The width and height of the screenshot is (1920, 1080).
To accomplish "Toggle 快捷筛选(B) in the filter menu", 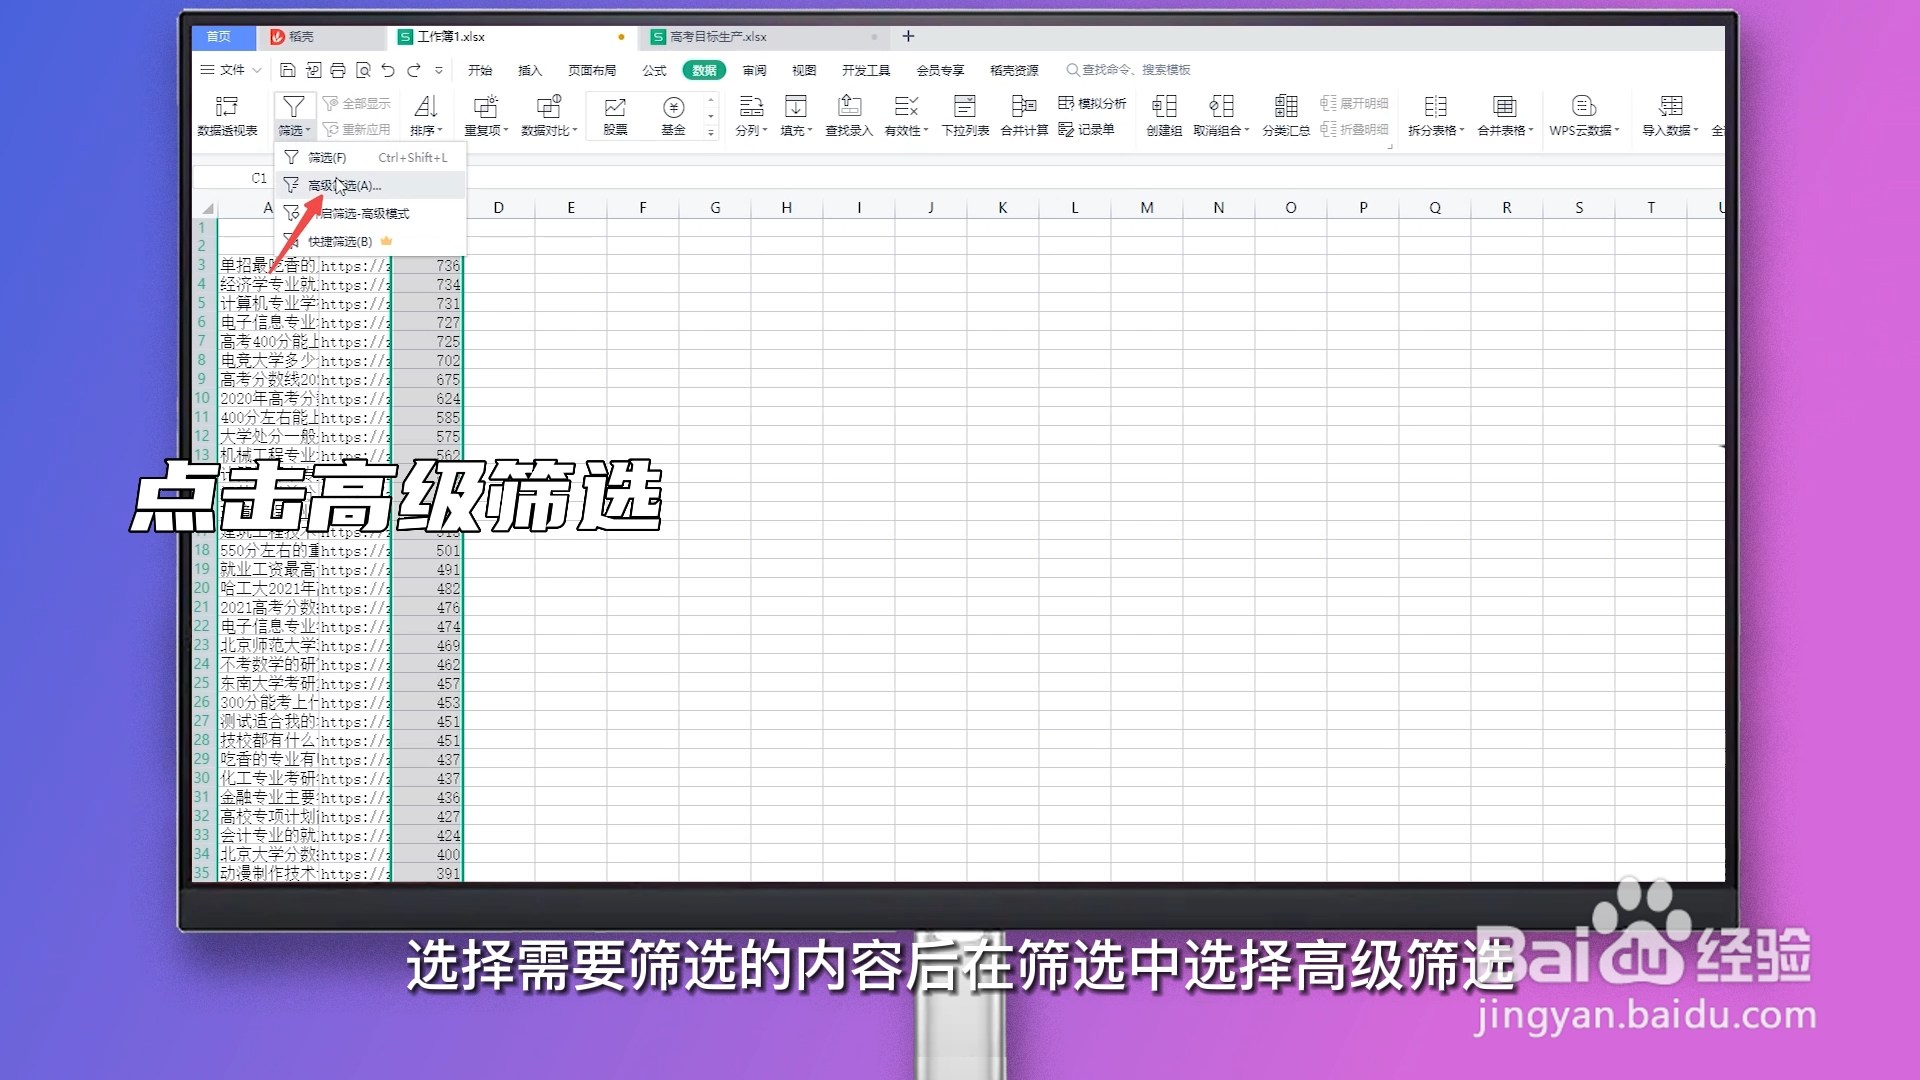I will (x=340, y=241).
